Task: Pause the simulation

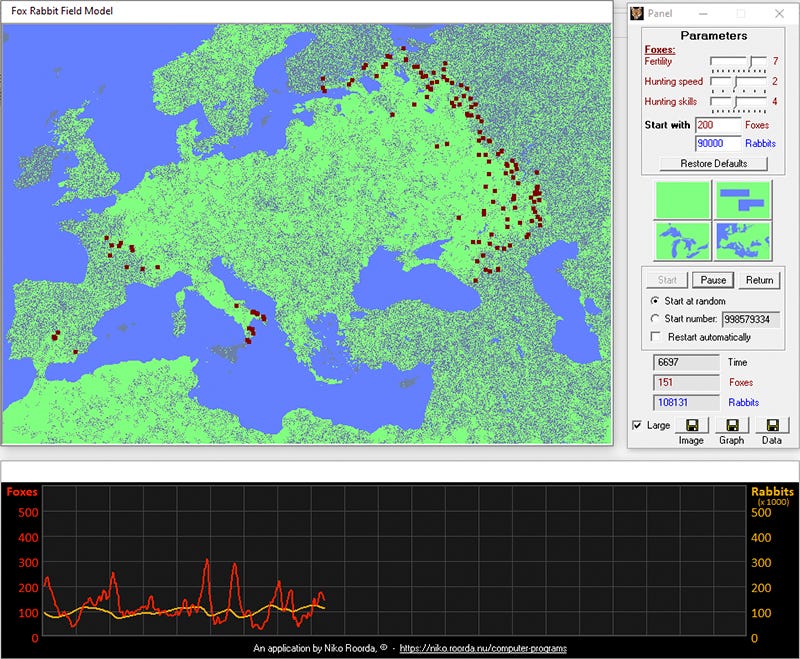Action: point(712,280)
